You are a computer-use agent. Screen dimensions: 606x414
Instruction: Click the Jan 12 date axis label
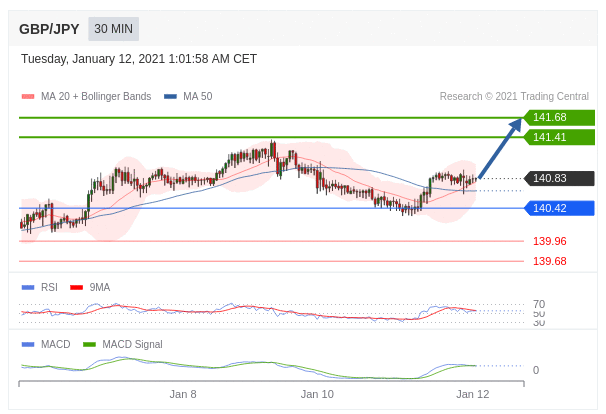click(473, 394)
